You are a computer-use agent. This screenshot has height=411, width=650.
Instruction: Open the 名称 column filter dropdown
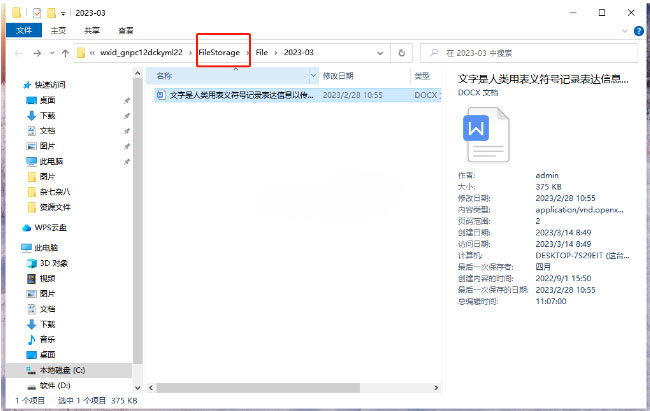click(x=313, y=76)
